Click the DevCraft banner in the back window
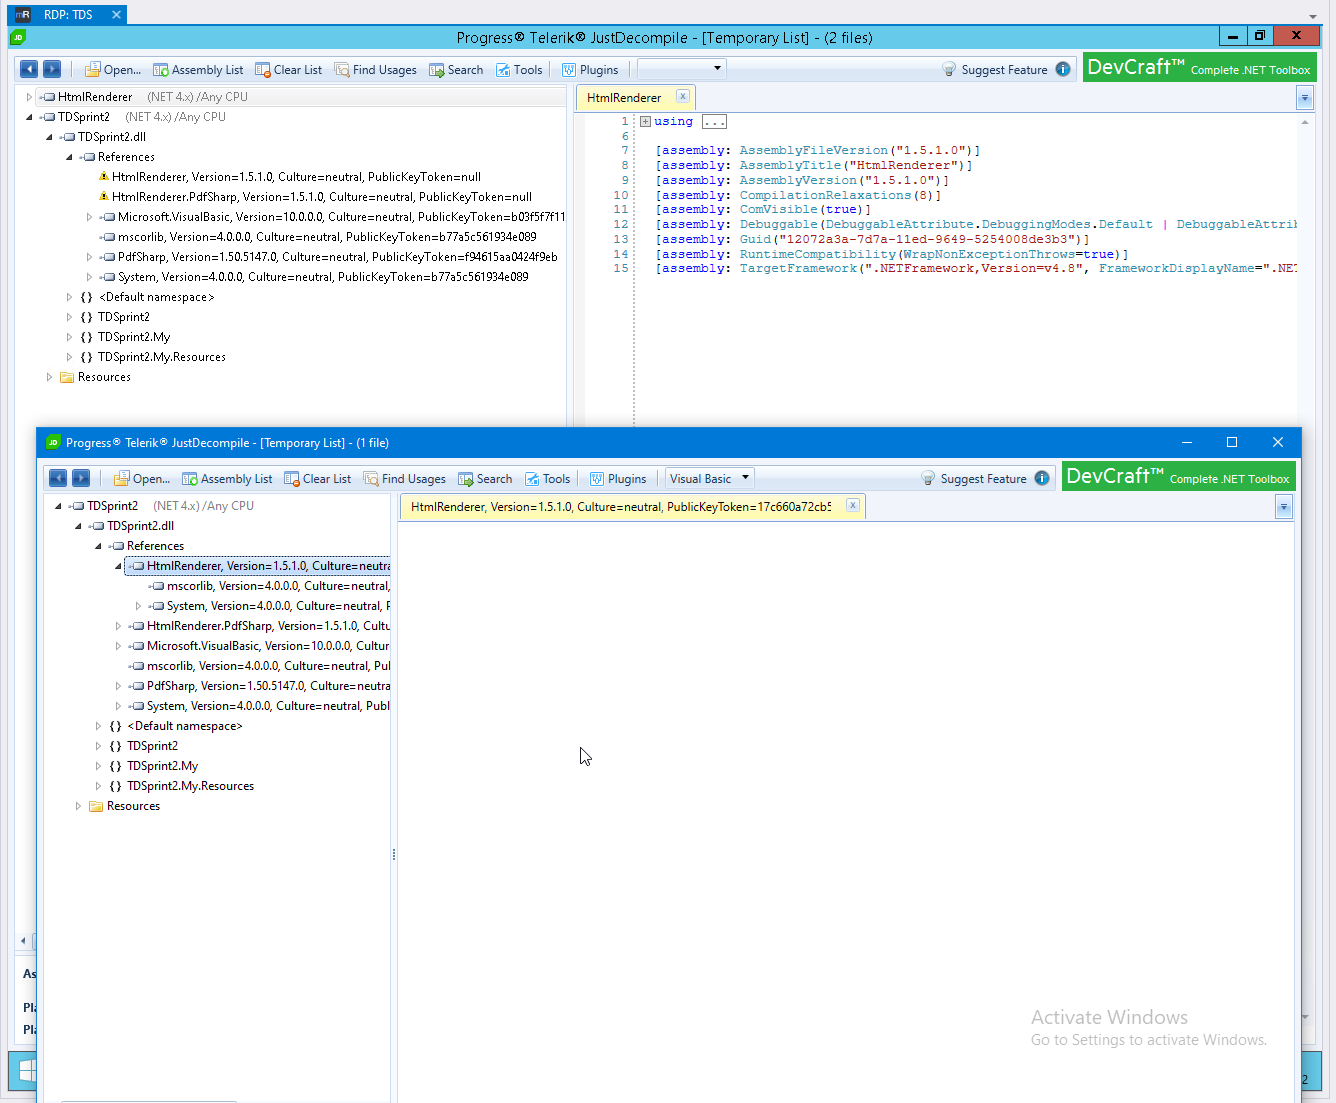 coord(1200,67)
